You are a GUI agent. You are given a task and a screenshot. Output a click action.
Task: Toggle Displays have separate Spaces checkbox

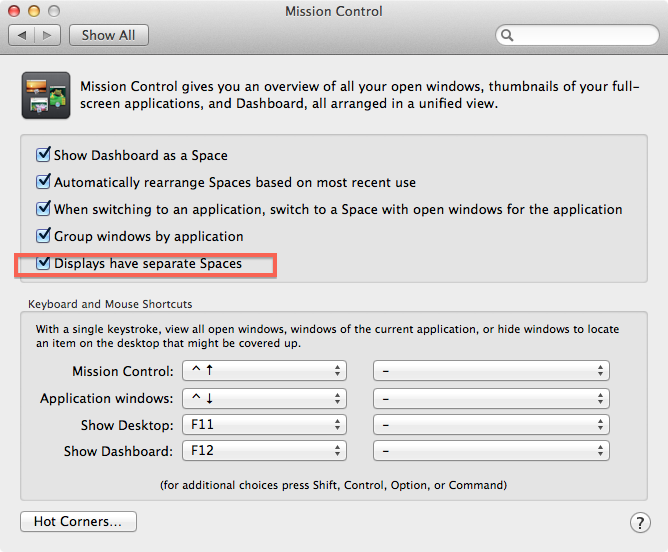coord(43,263)
